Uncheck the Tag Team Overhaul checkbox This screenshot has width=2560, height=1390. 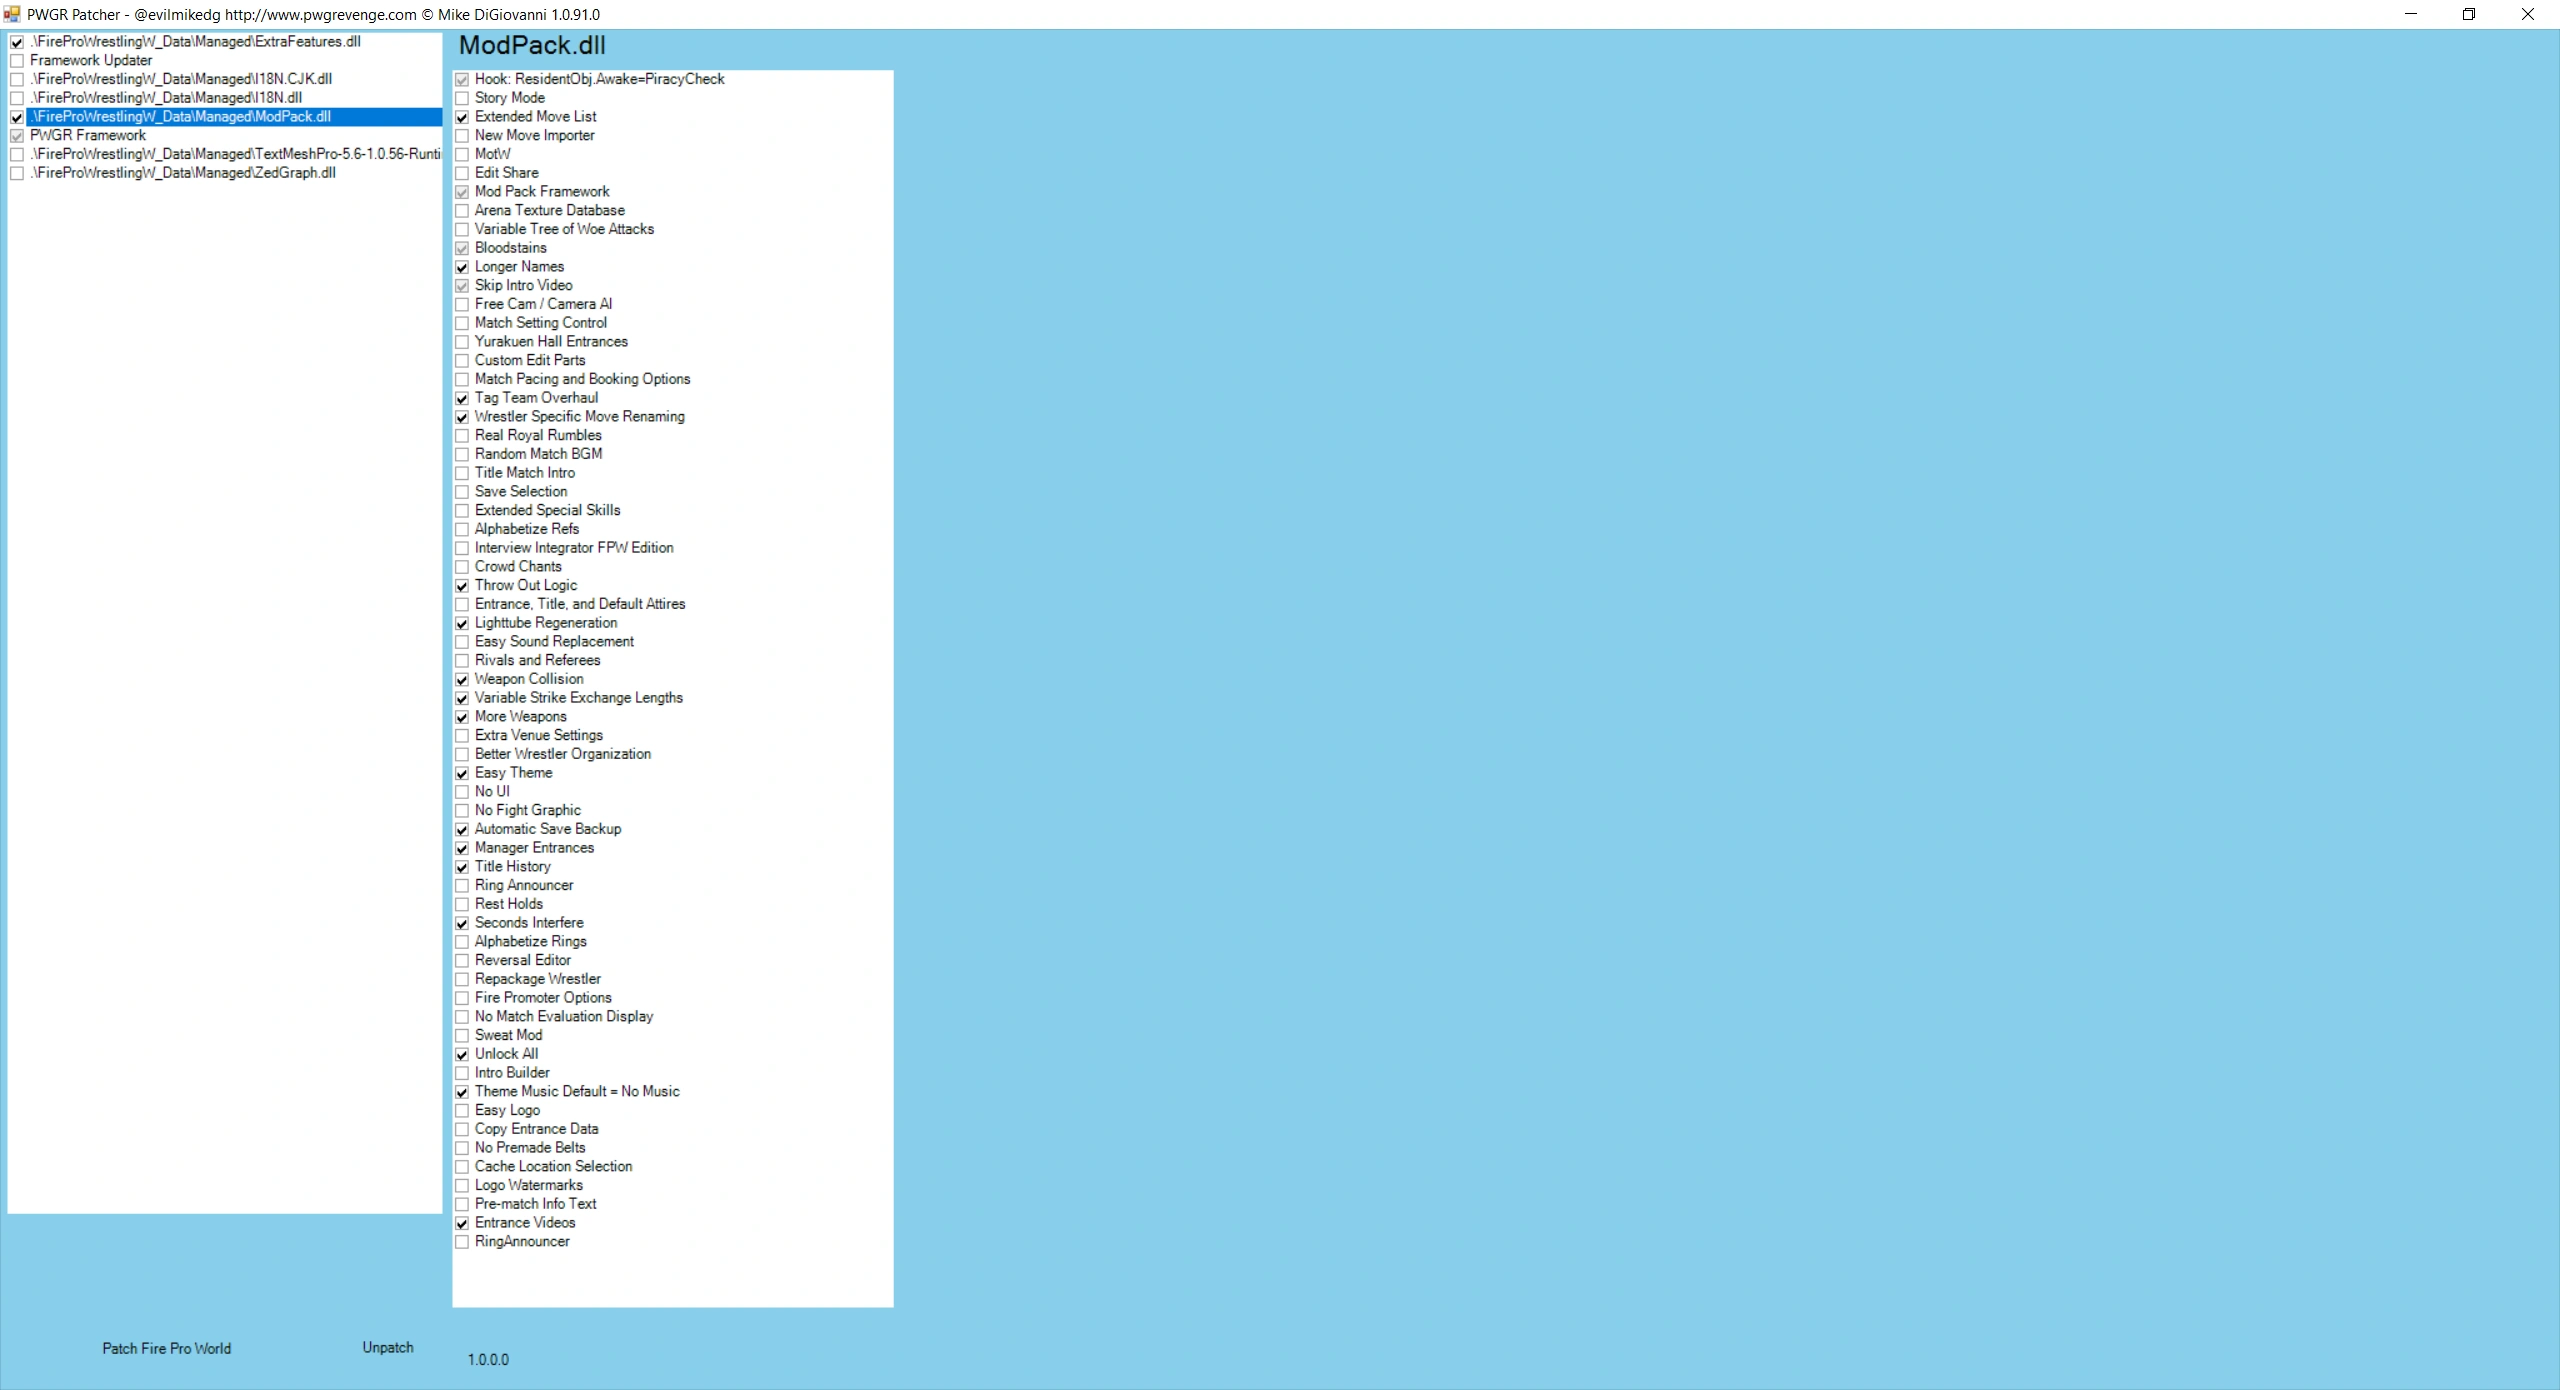(x=462, y=398)
